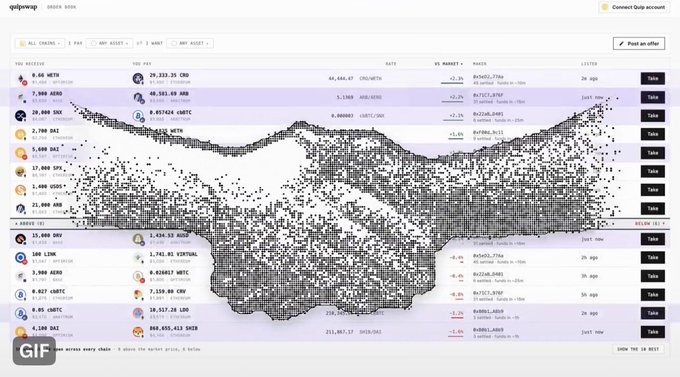Image resolution: width=680 pixels, height=377 pixels.
Task: Click the CRO/WETH rate pair label
Action: 370,79
